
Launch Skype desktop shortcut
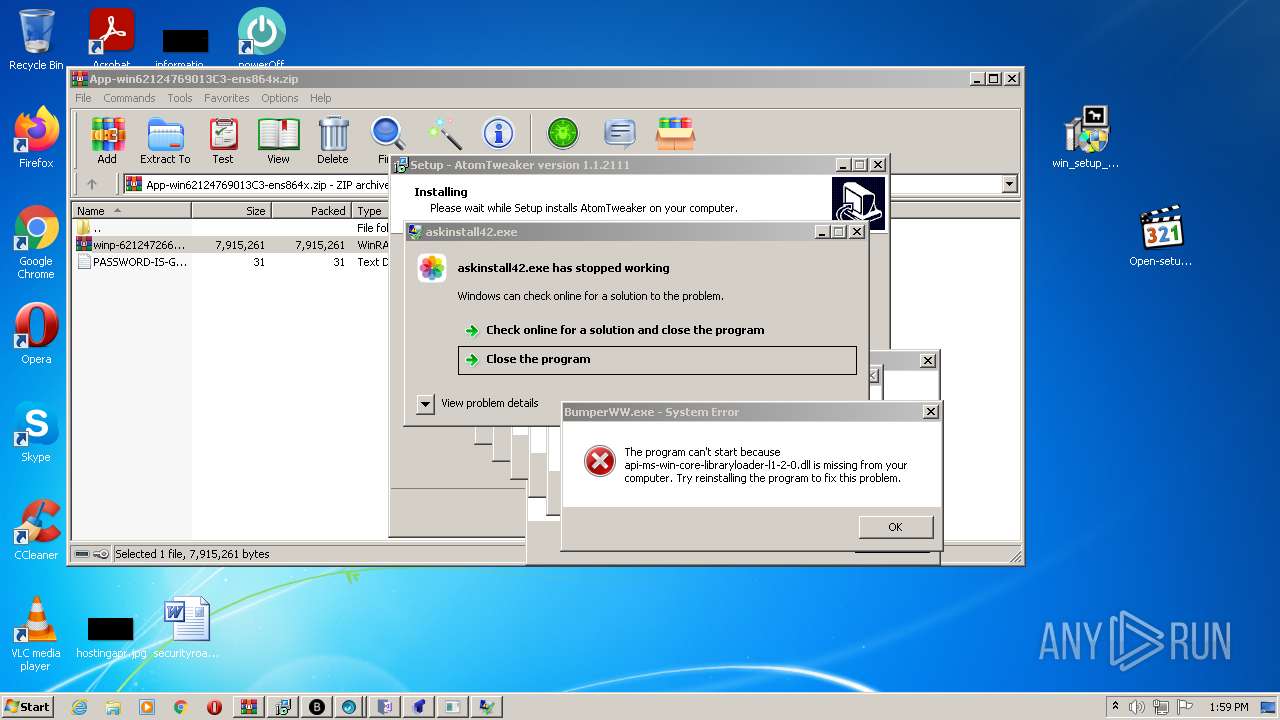[36, 431]
